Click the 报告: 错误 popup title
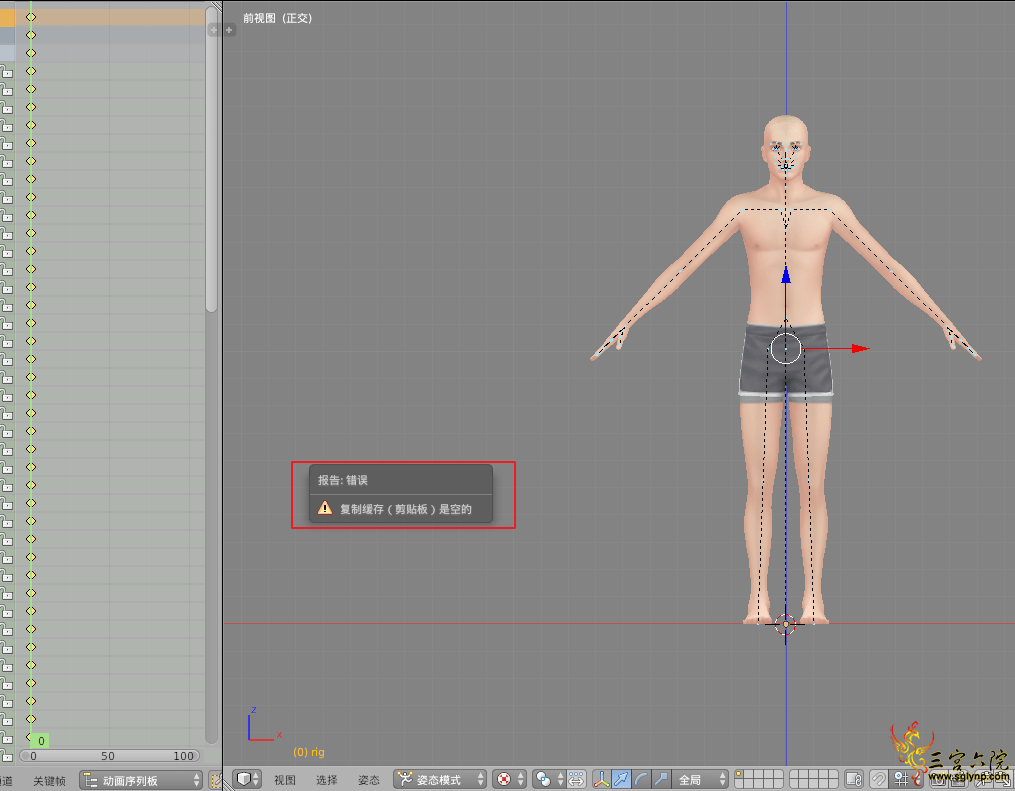This screenshot has width=1015, height=791. tap(342, 480)
